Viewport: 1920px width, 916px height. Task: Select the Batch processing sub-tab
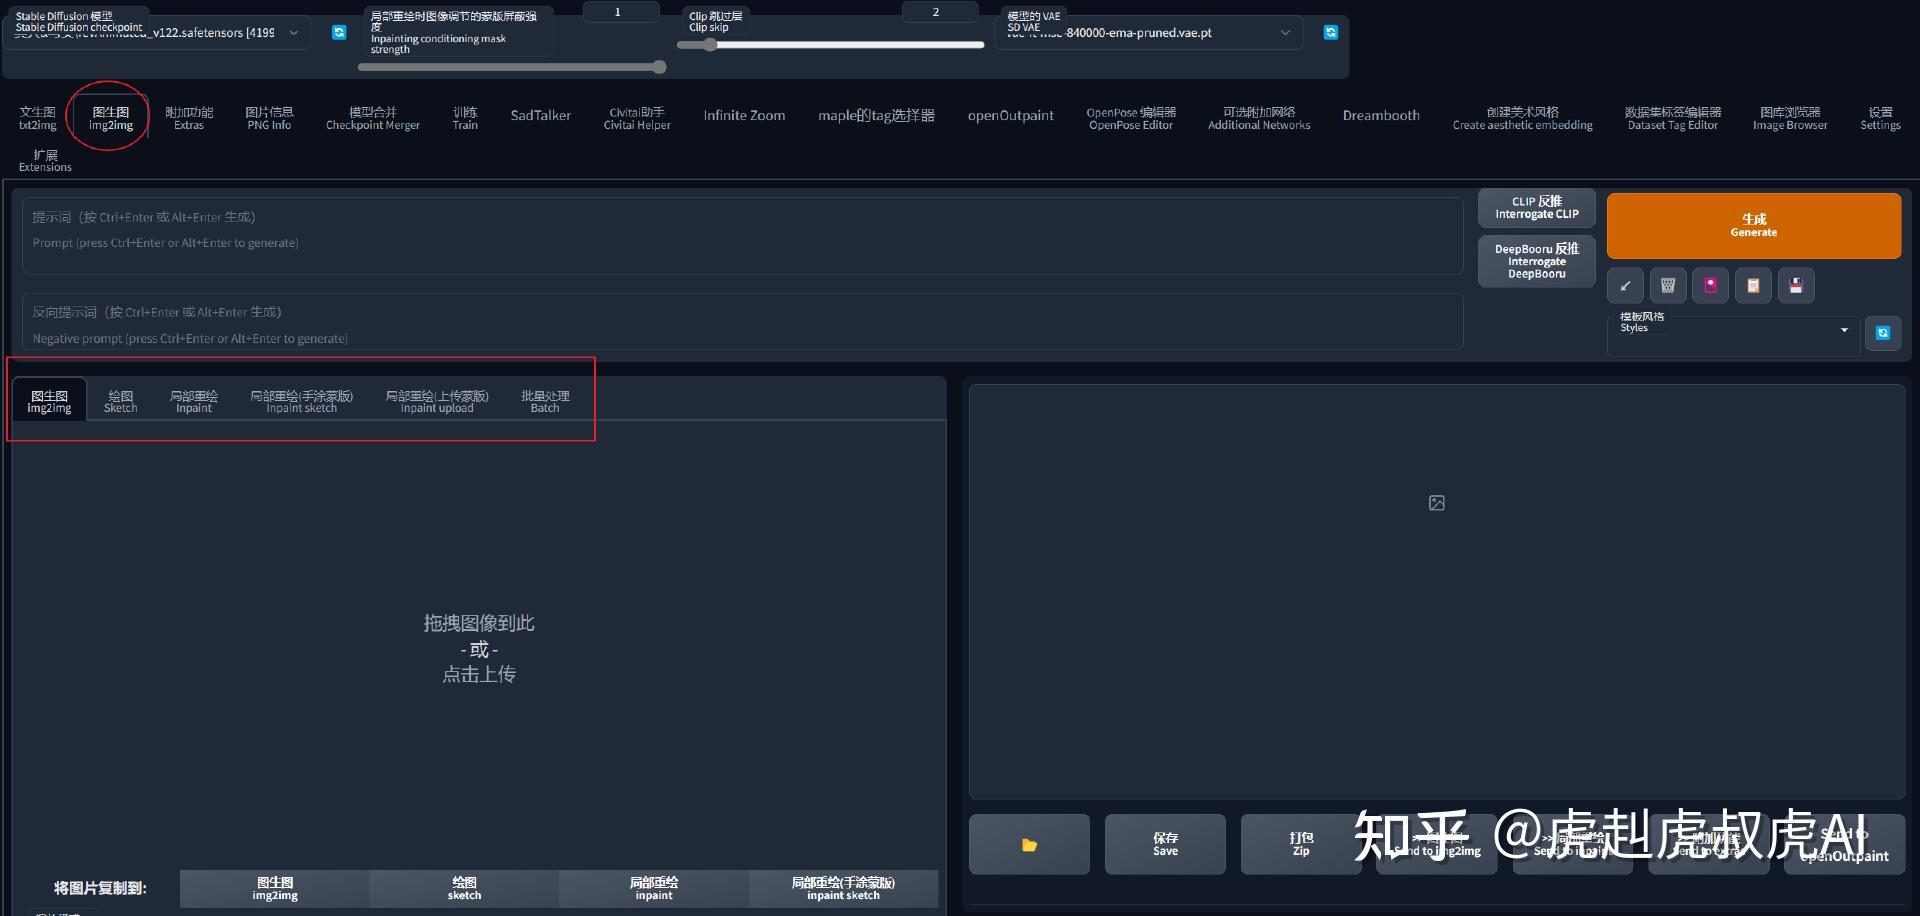click(544, 400)
